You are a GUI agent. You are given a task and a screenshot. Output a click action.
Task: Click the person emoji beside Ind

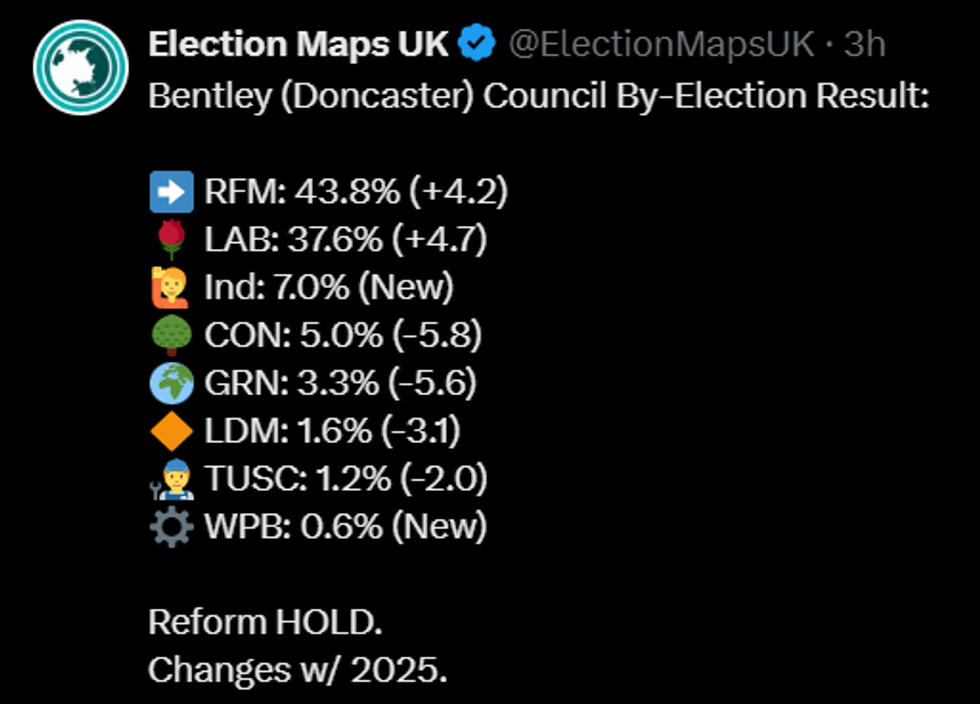(171, 287)
